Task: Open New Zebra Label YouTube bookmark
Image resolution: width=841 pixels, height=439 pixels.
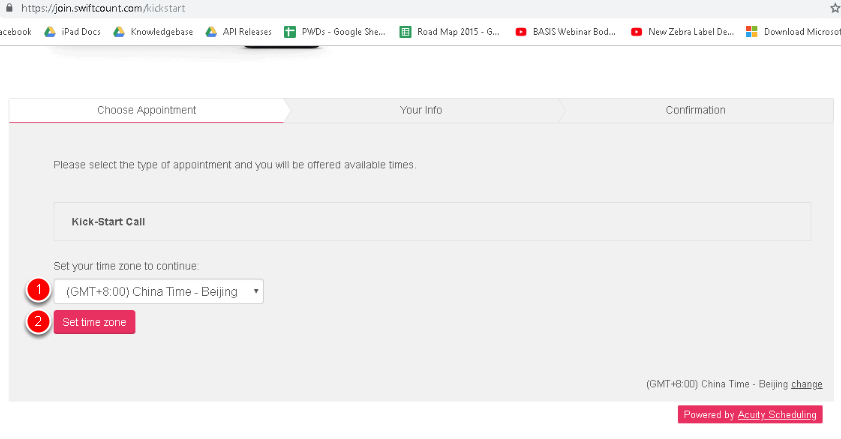Action: click(682, 32)
